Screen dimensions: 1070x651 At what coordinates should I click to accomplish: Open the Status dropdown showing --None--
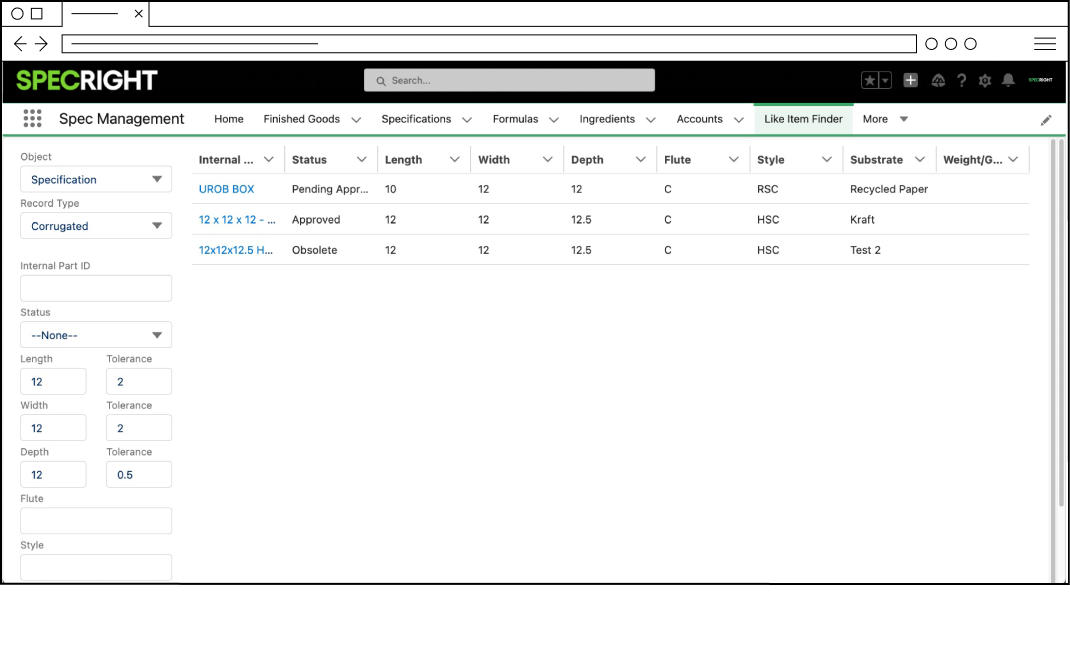pos(95,334)
